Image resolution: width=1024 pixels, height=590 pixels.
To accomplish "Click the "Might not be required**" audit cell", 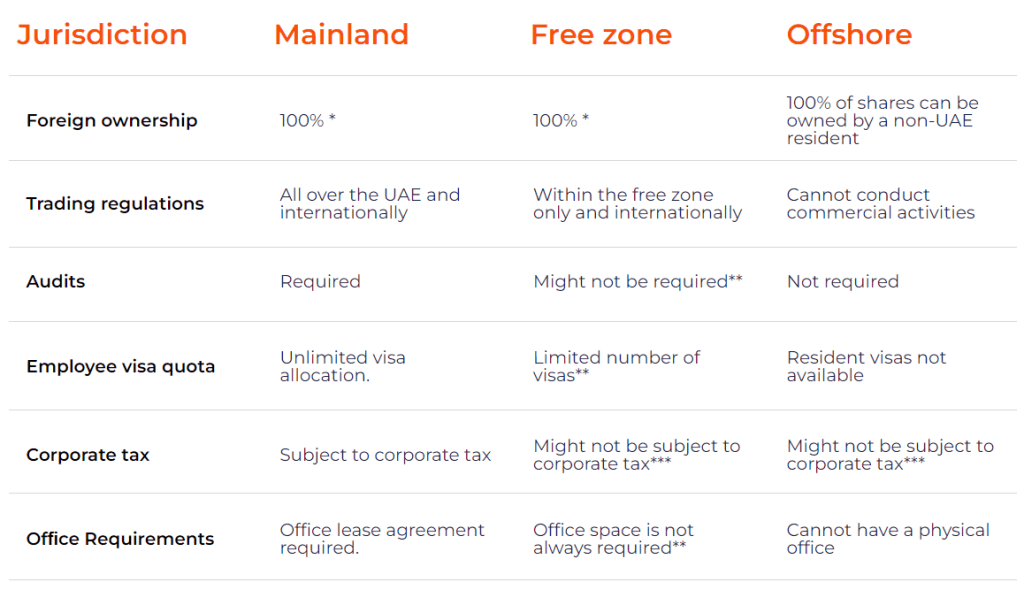I will [637, 282].
